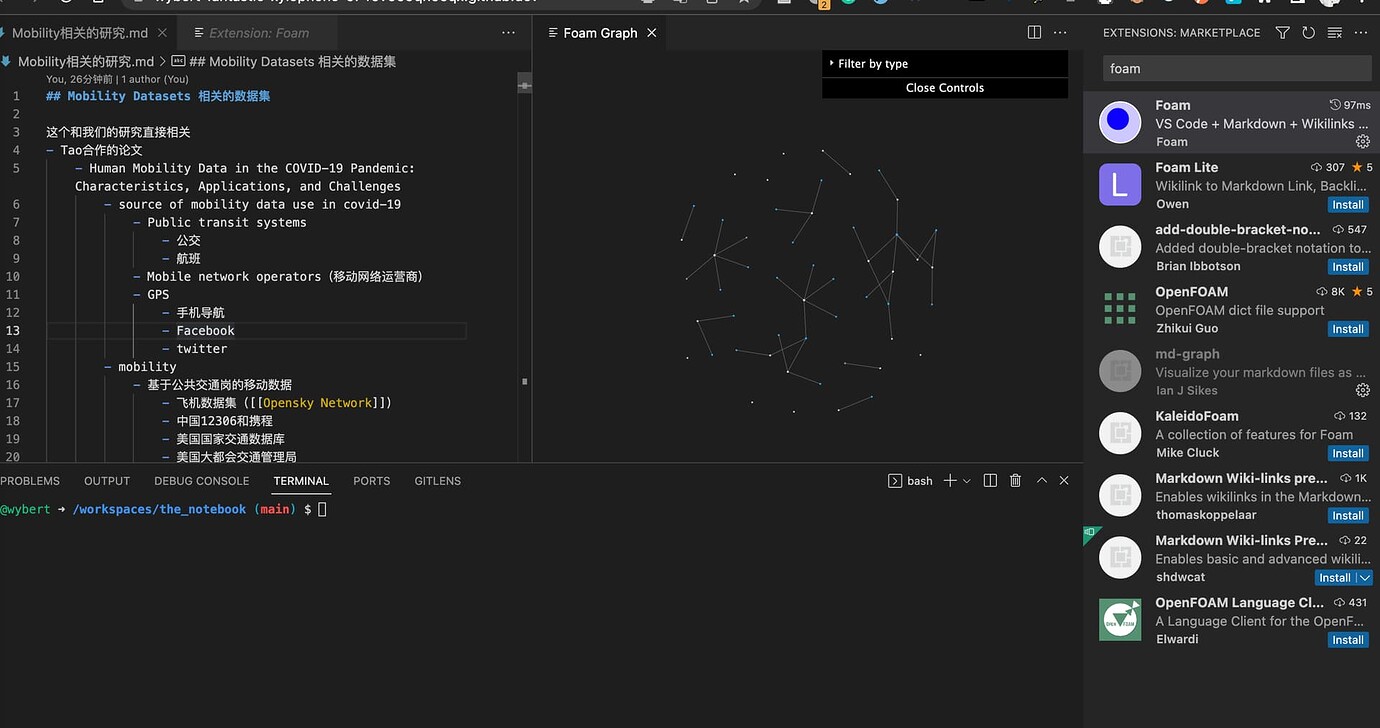
Task: Open the terminal profile dropdown chevron
Action: [x=964, y=480]
